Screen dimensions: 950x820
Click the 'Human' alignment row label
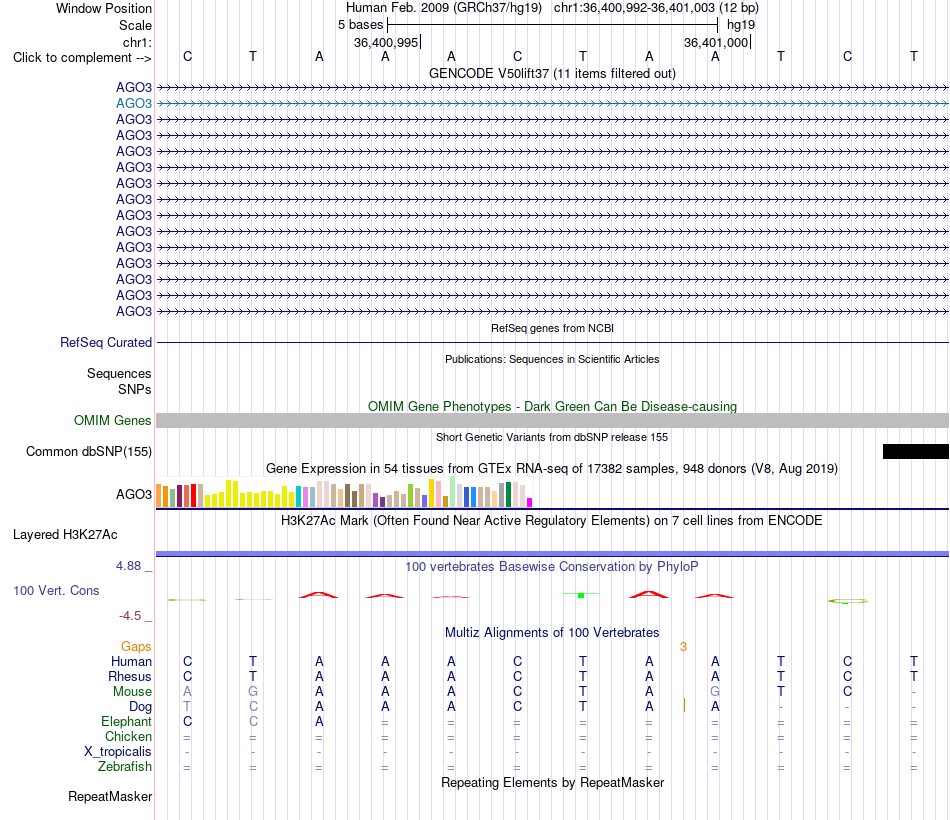131,661
